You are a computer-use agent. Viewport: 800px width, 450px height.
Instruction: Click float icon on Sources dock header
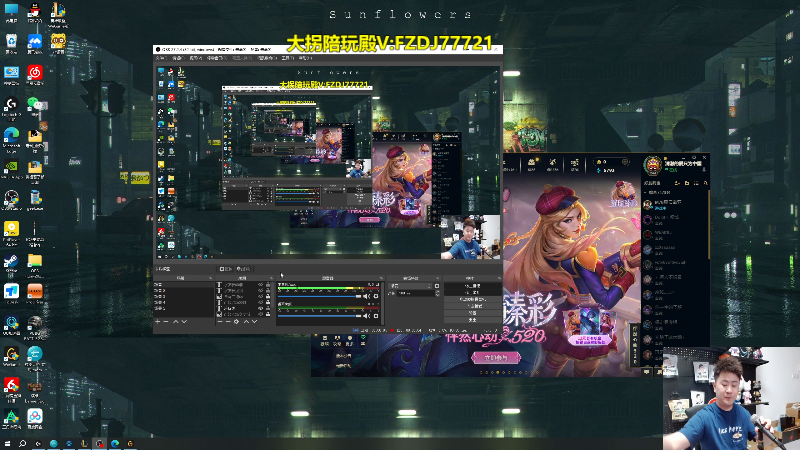point(271,278)
